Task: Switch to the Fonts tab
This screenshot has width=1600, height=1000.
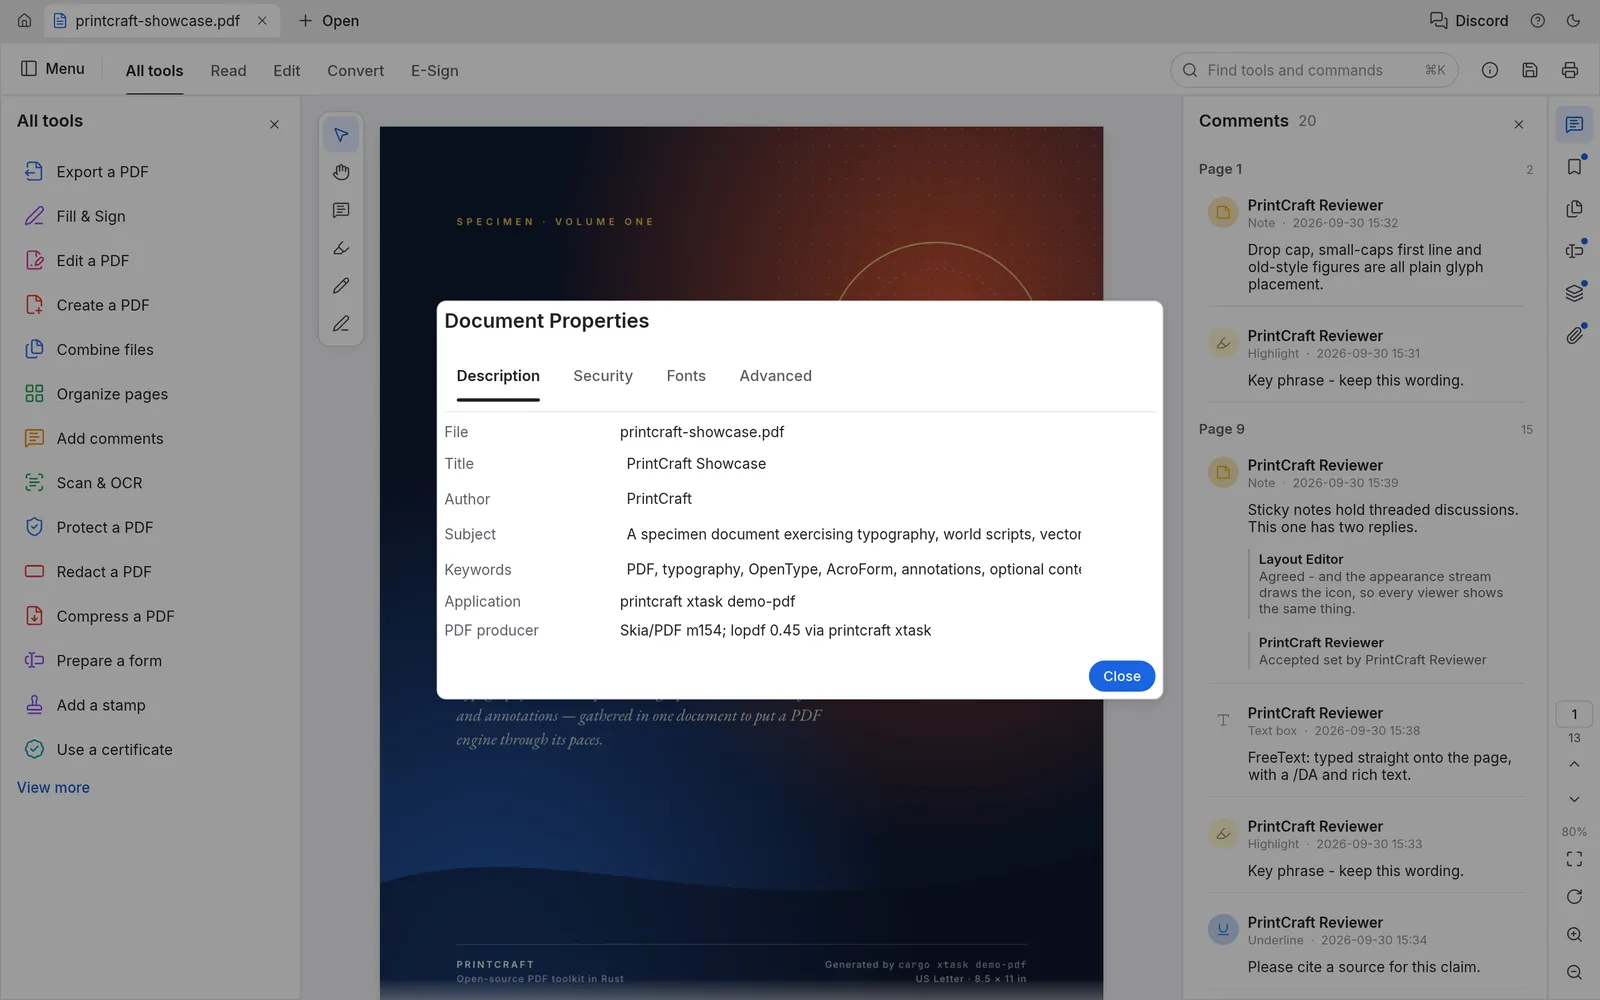Action: point(686,376)
